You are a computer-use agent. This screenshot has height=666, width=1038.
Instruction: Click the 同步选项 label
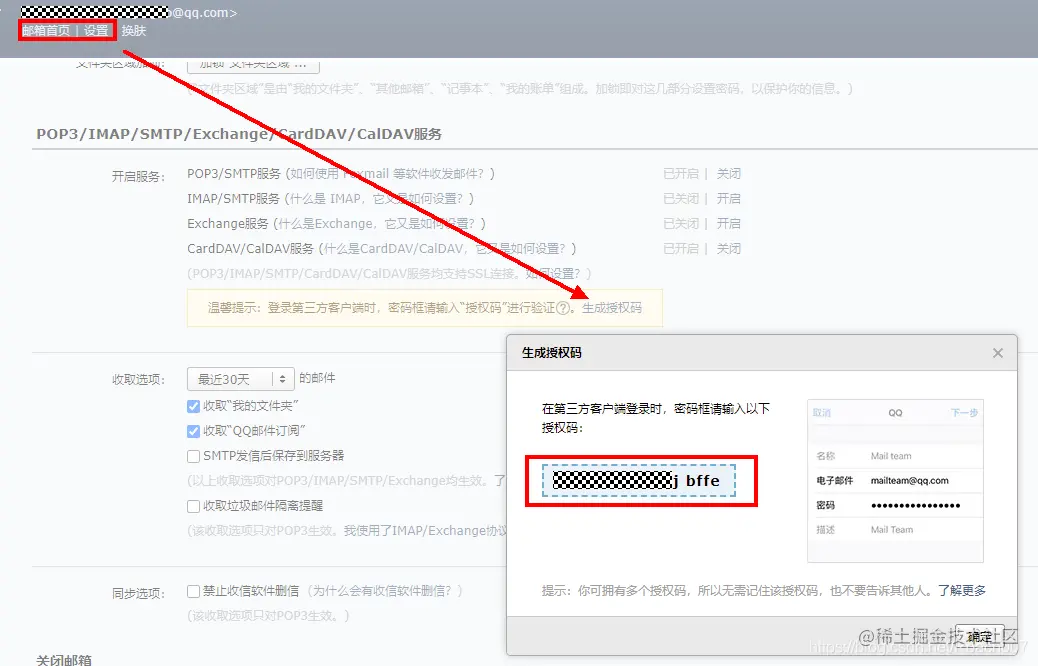[138, 593]
